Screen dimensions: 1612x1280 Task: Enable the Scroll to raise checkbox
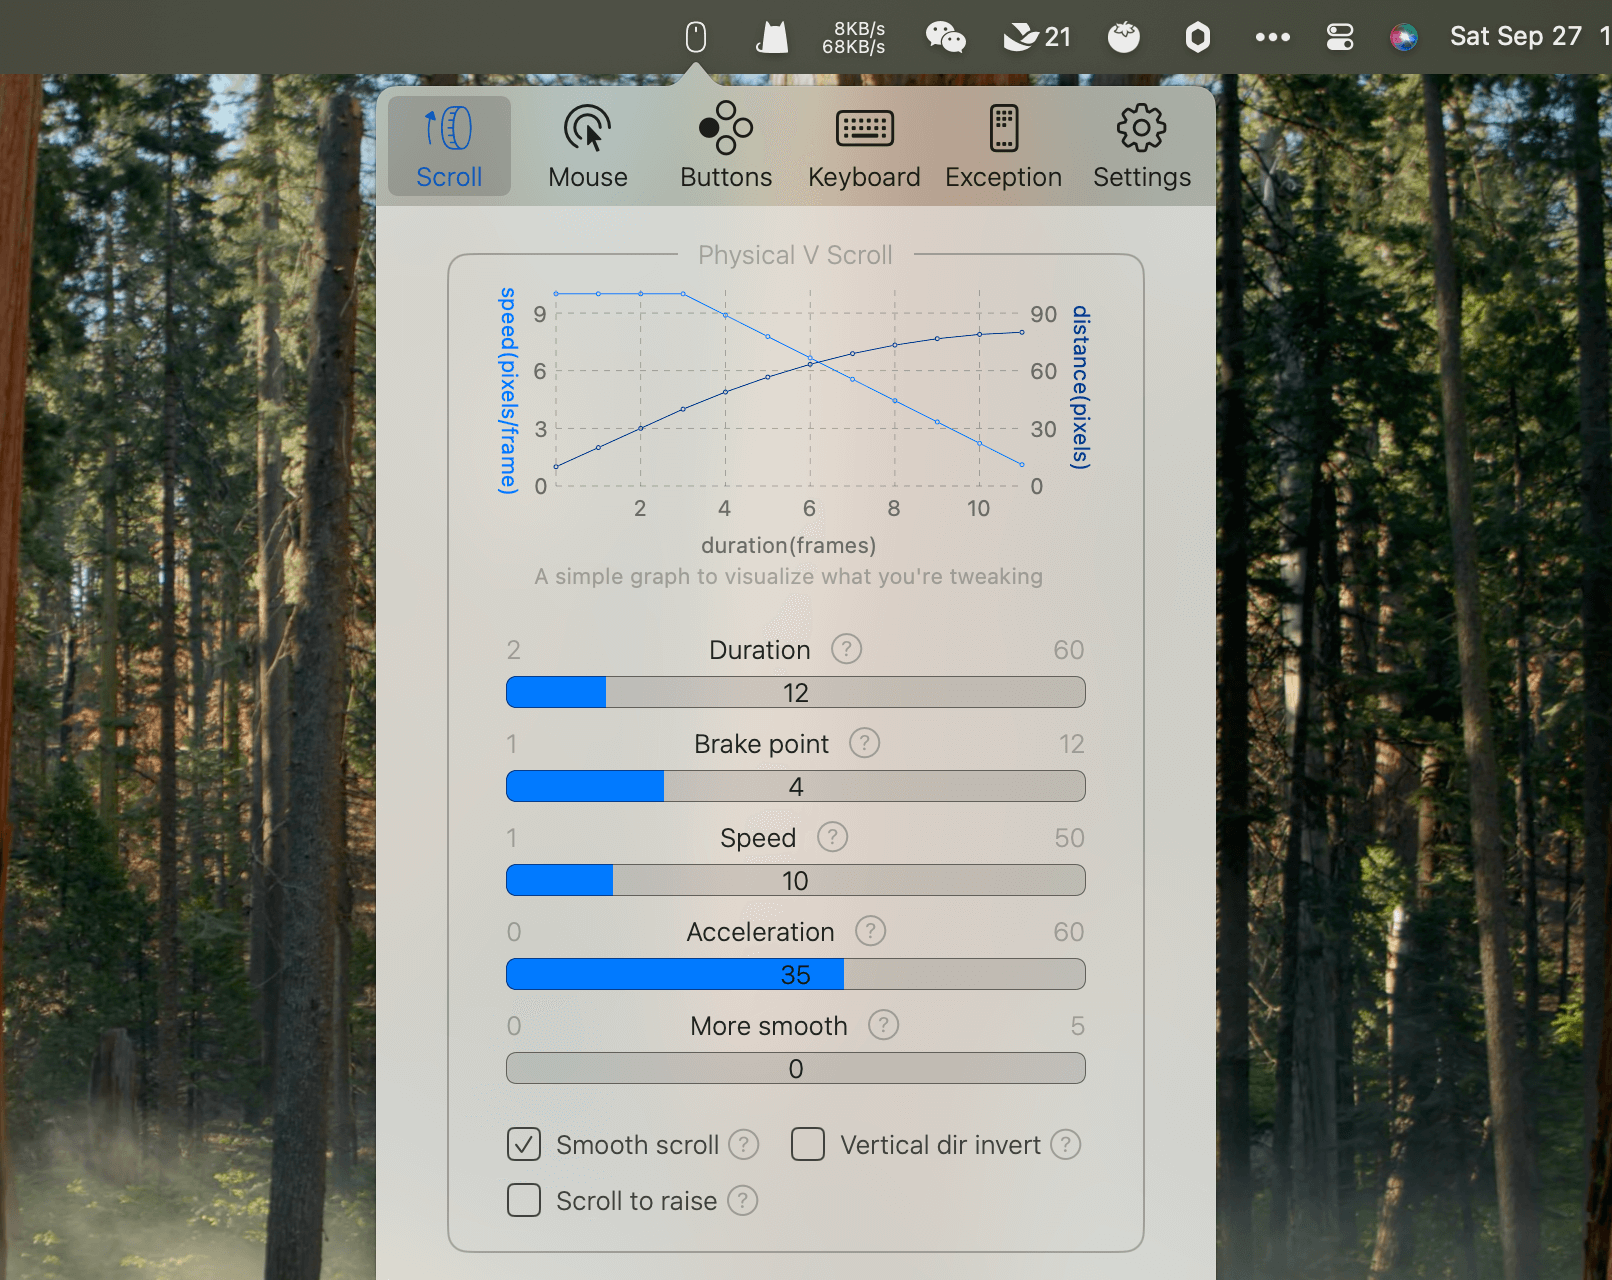coord(524,1200)
